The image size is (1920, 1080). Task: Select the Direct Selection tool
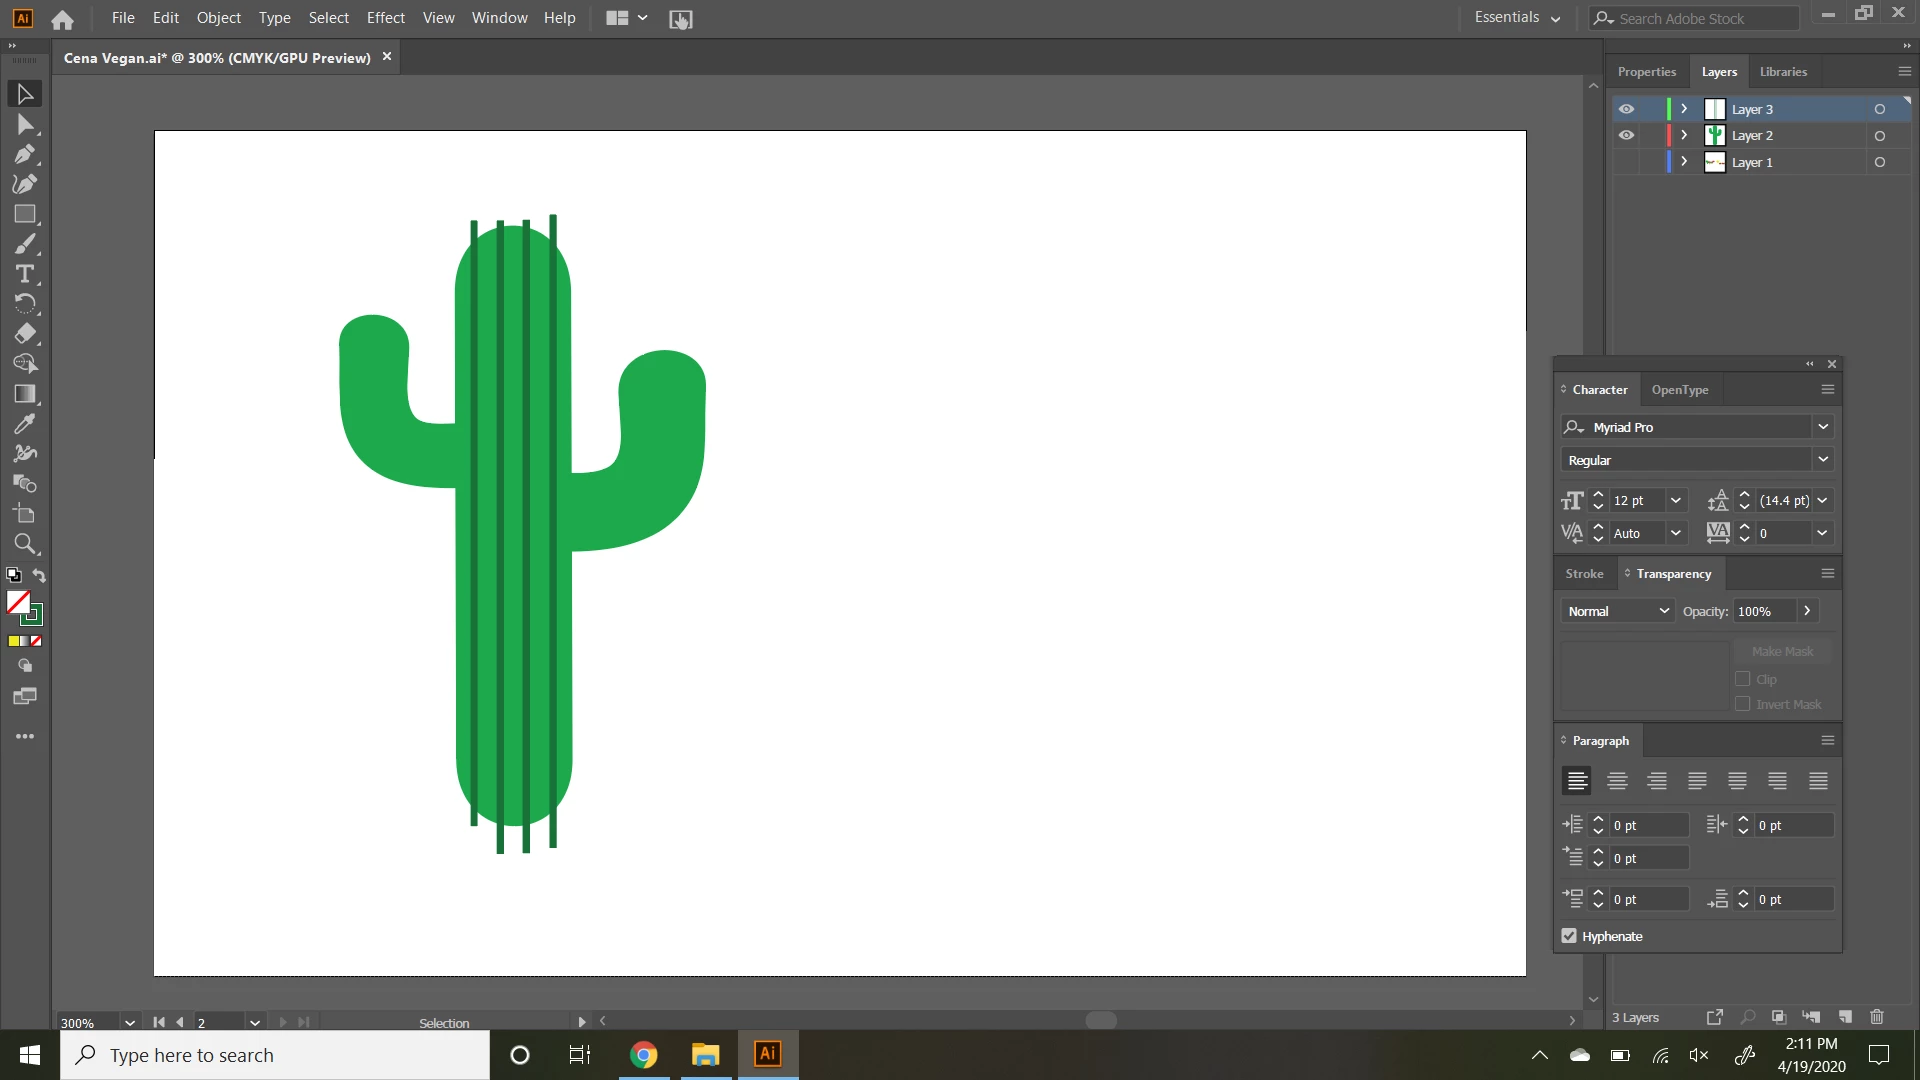click(25, 124)
